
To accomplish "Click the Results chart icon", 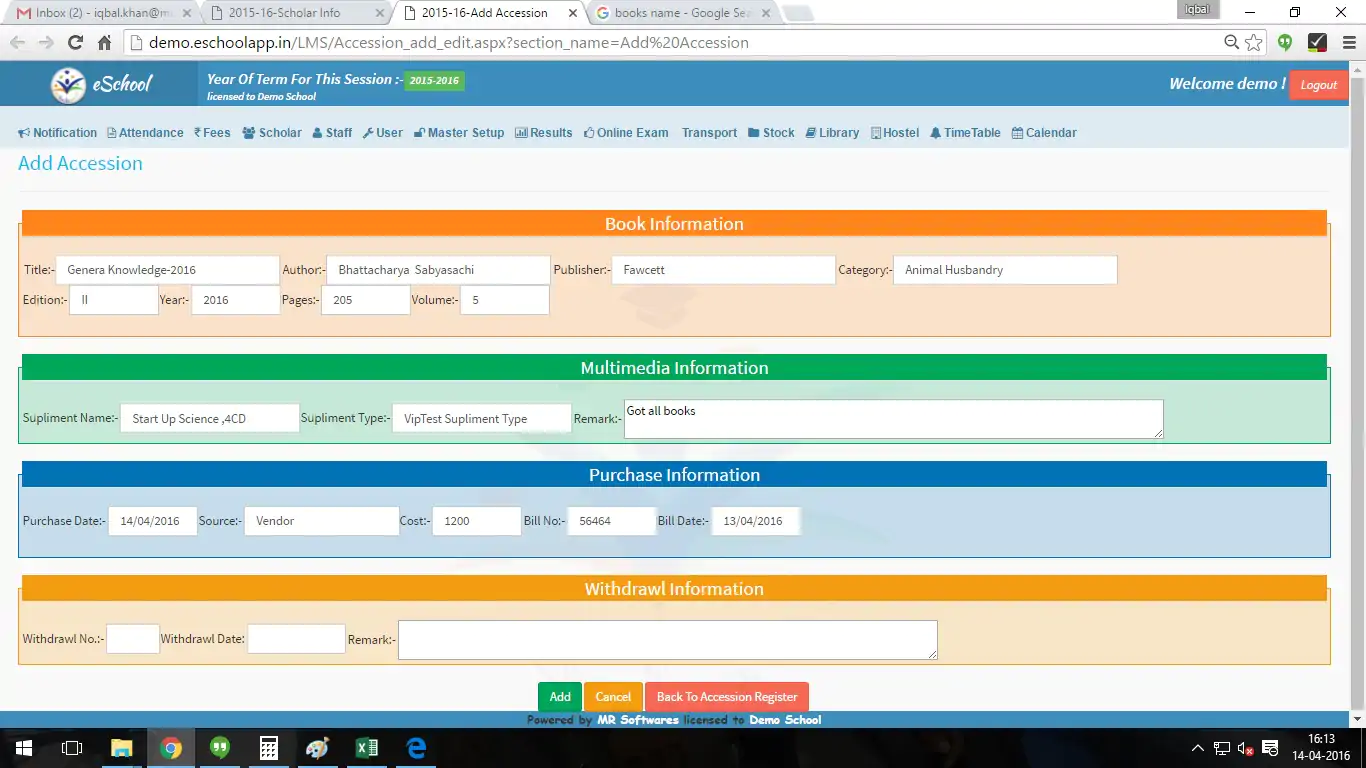I will [x=521, y=132].
